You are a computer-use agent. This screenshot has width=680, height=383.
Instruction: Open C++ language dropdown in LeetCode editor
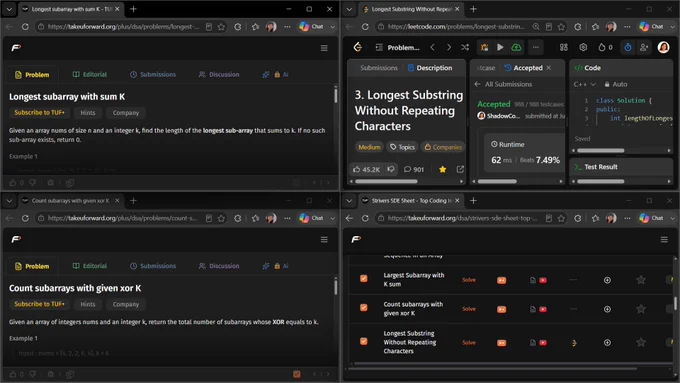click(x=585, y=84)
